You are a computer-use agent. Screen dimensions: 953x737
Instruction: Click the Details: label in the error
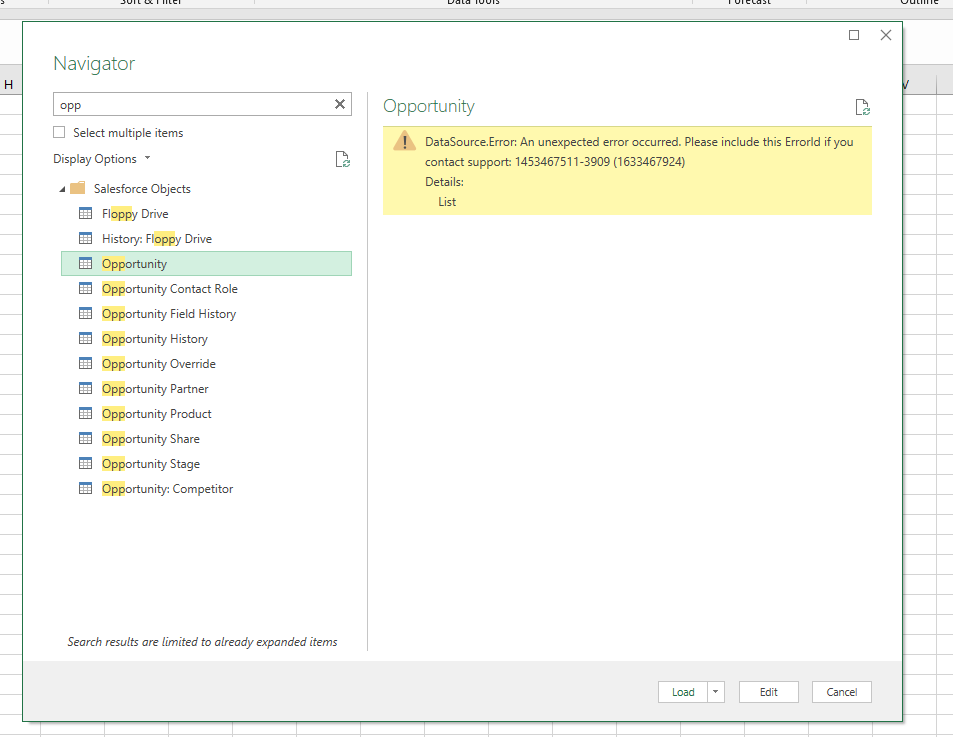point(444,182)
